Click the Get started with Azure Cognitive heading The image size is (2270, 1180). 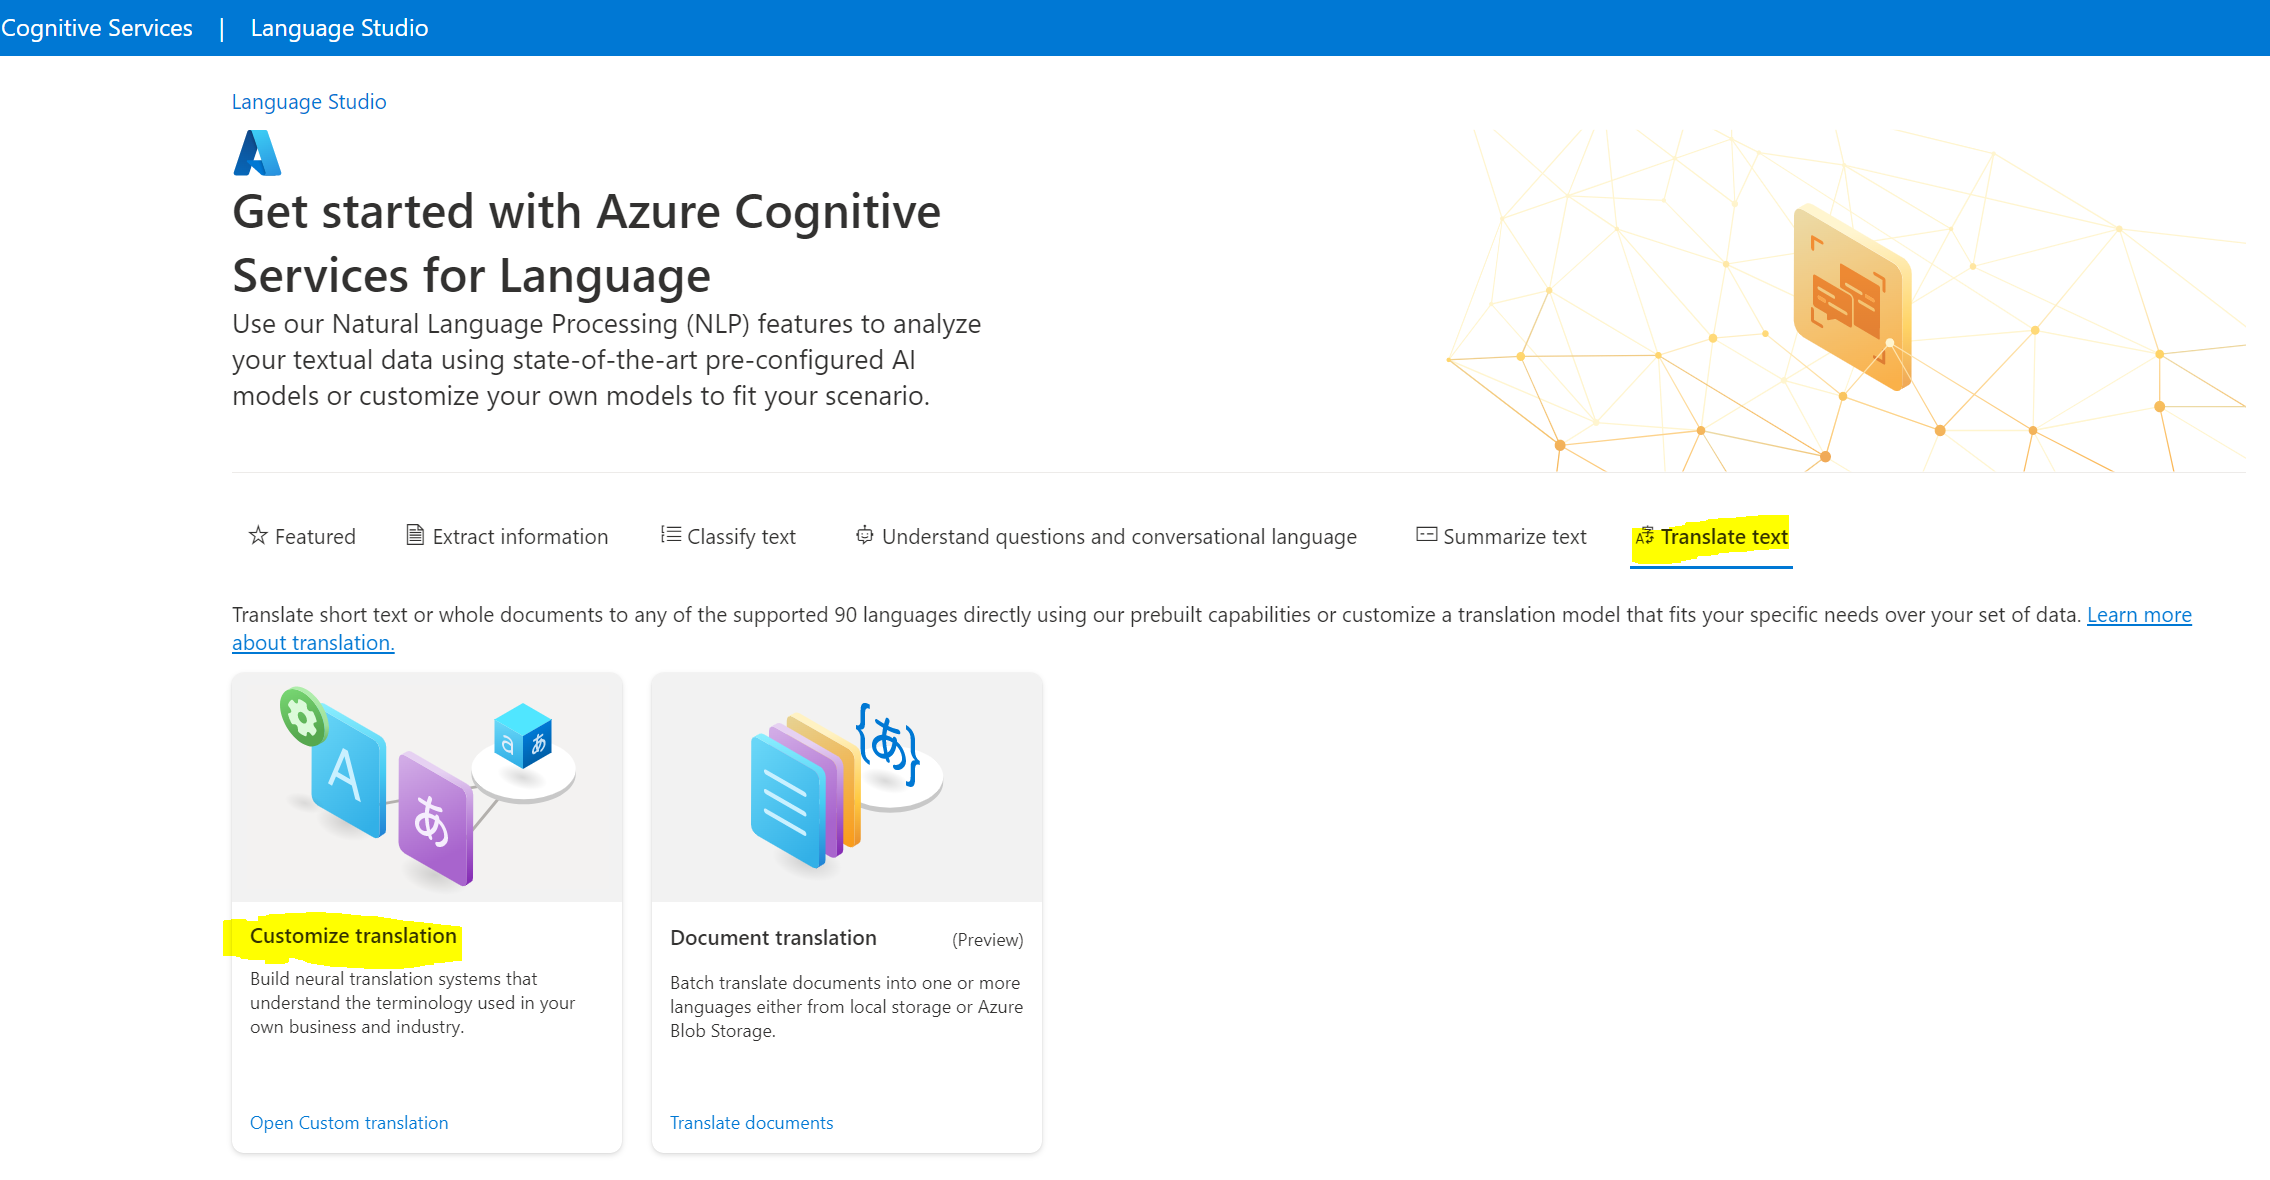click(586, 244)
